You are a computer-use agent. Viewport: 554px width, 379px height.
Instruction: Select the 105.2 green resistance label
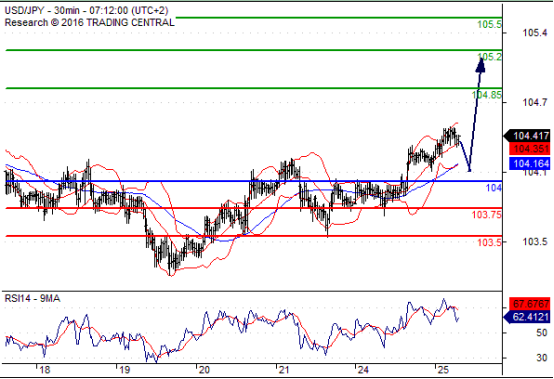coord(489,57)
